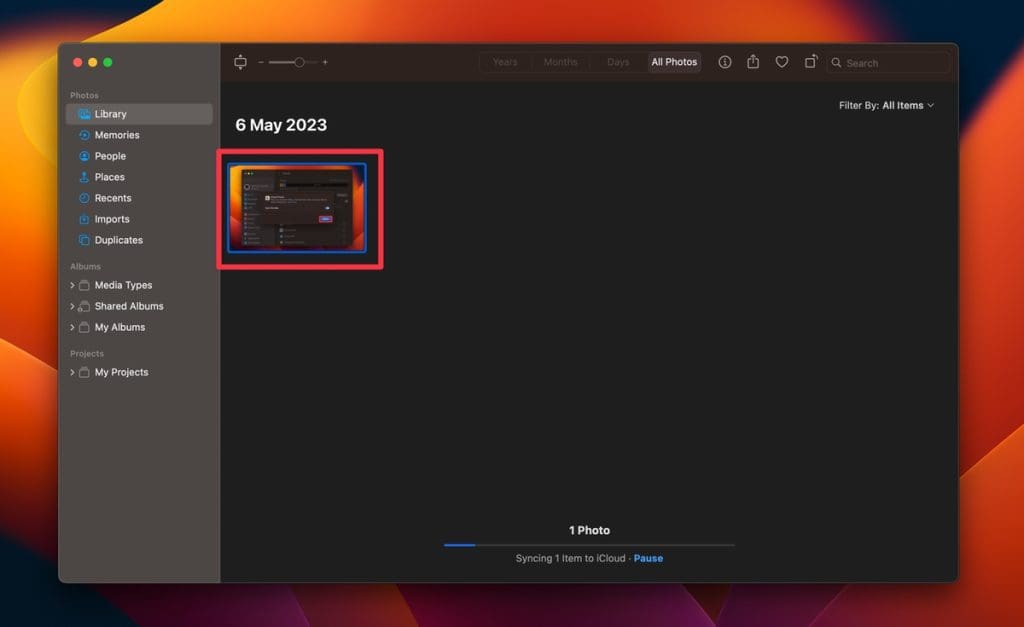Switch to the Days view tab

(x=618, y=62)
